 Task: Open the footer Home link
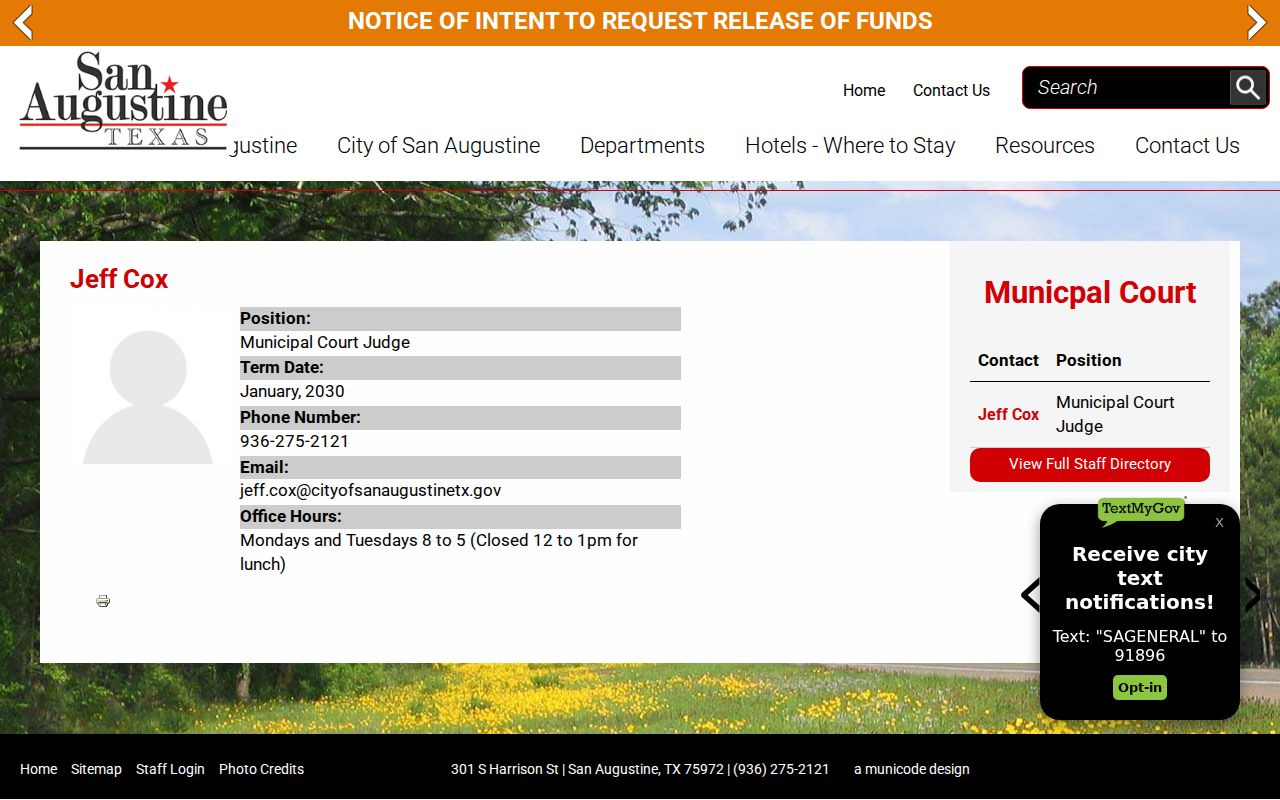38,769
